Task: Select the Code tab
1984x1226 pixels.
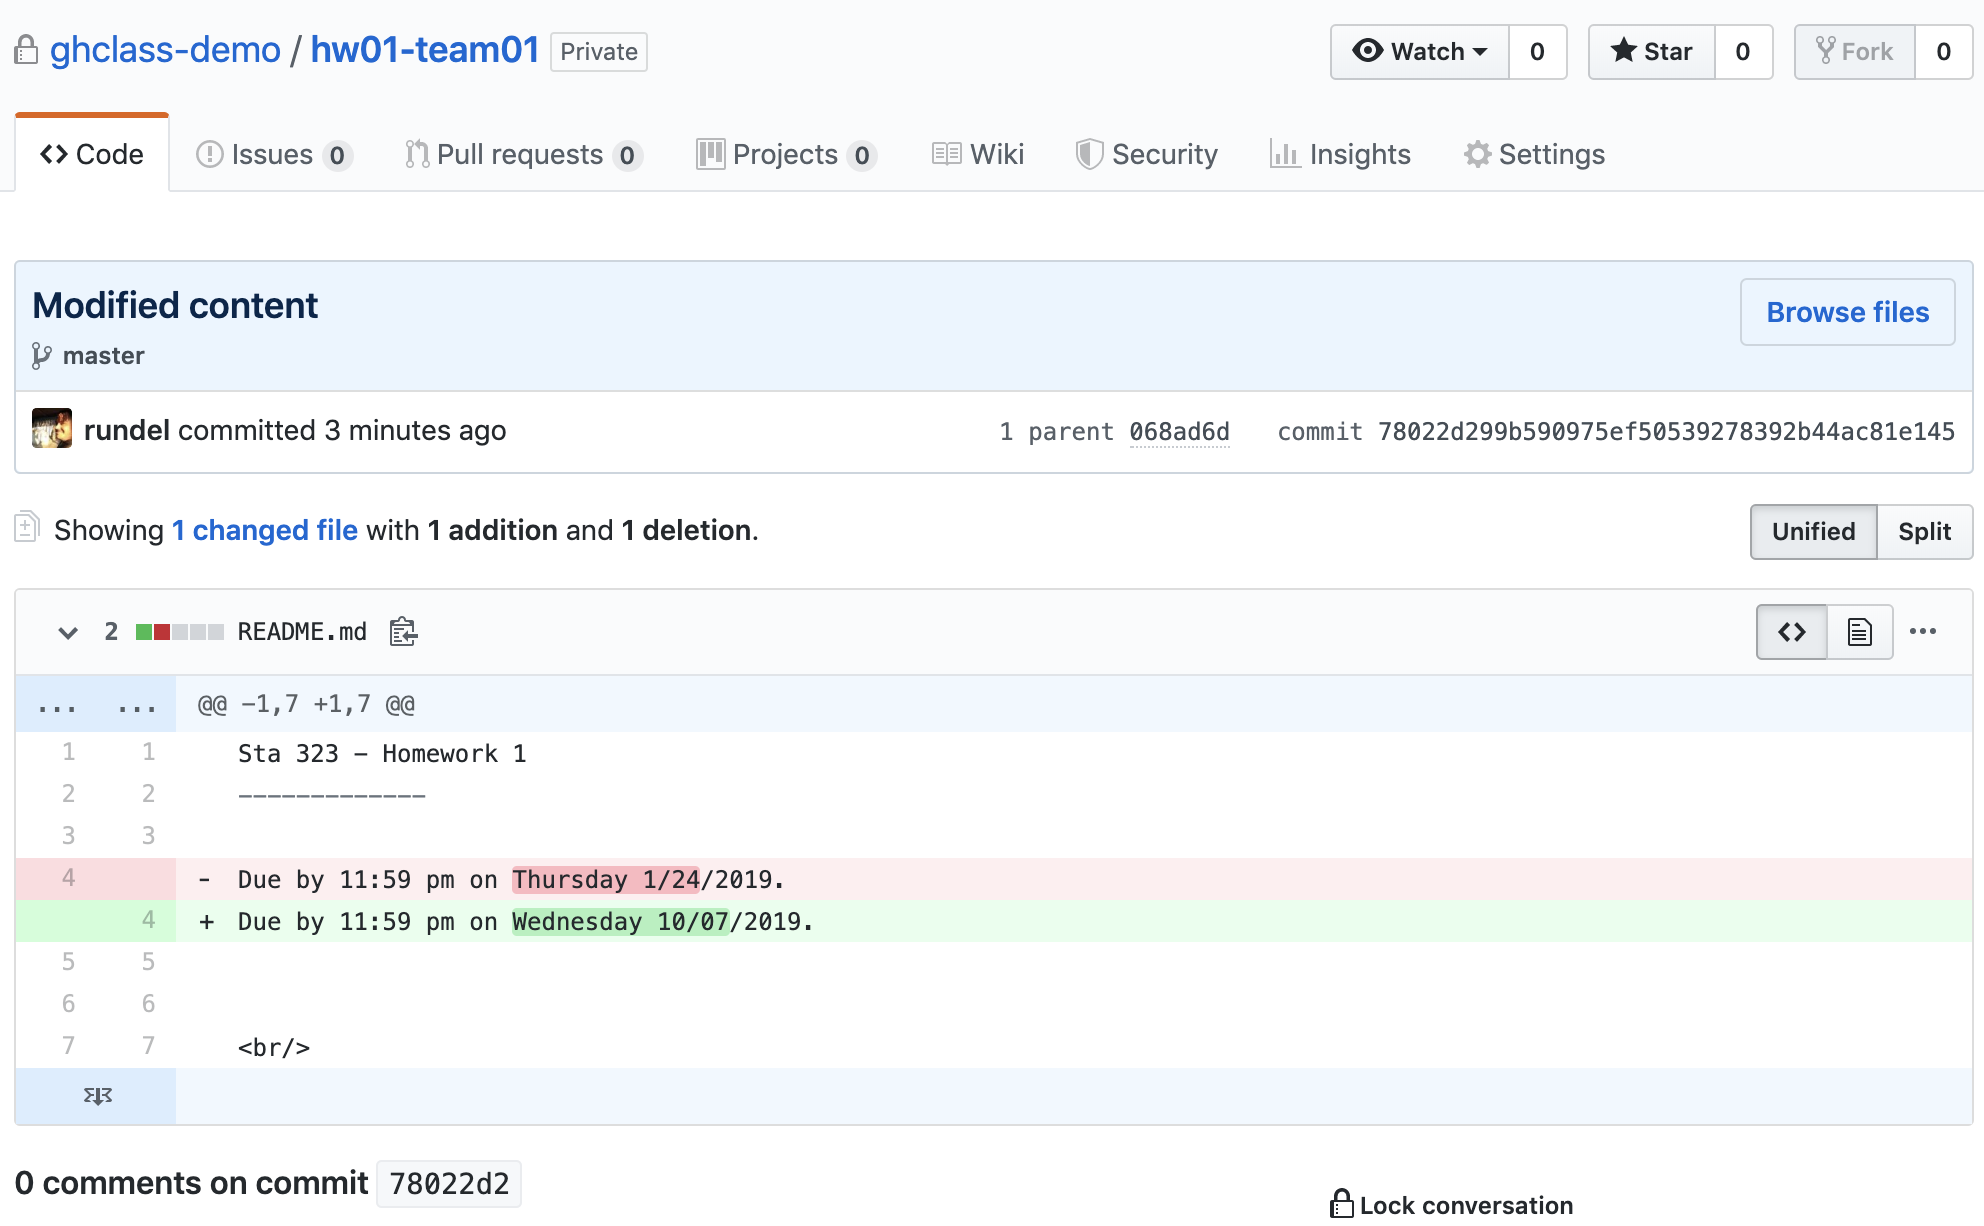Action: pos(92,154)
